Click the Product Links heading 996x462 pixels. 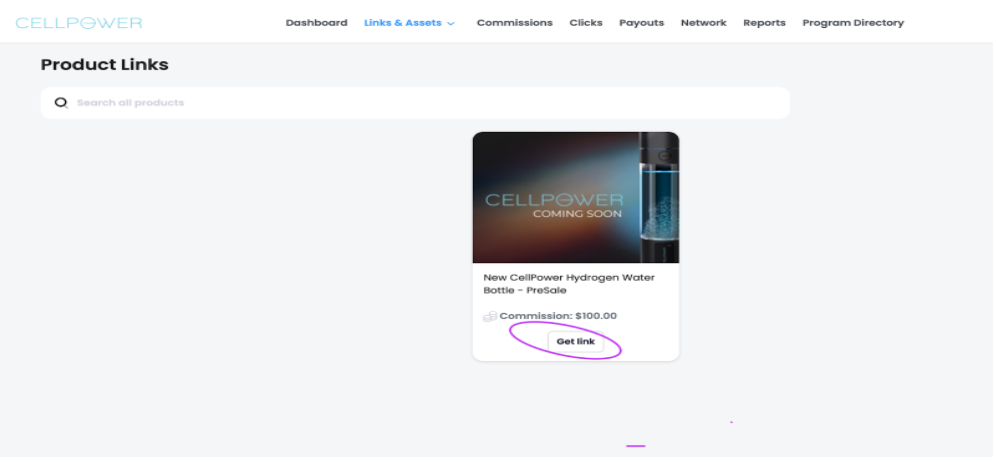(x=105, y=65)
